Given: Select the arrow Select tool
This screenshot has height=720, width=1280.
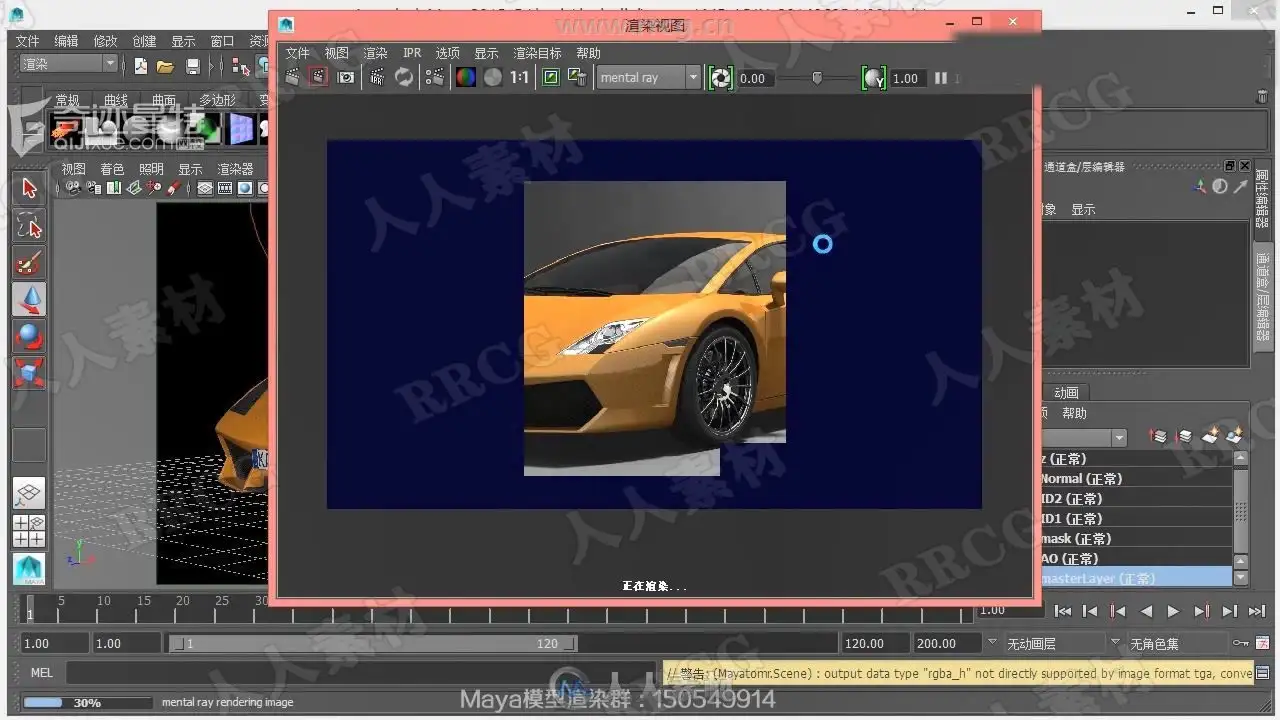Looking at the screenshot, I should click(x=29, y=189).
